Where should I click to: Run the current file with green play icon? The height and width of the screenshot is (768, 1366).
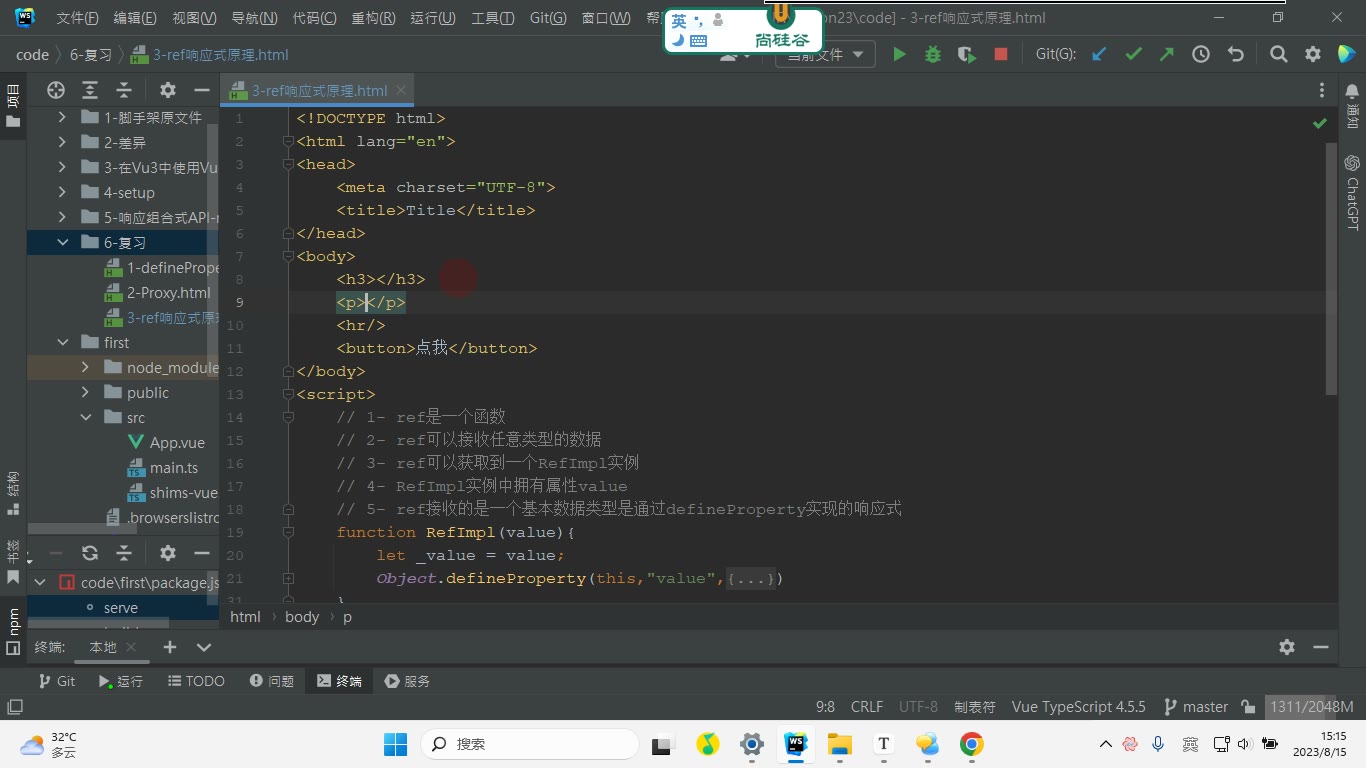tap(899, 55)
